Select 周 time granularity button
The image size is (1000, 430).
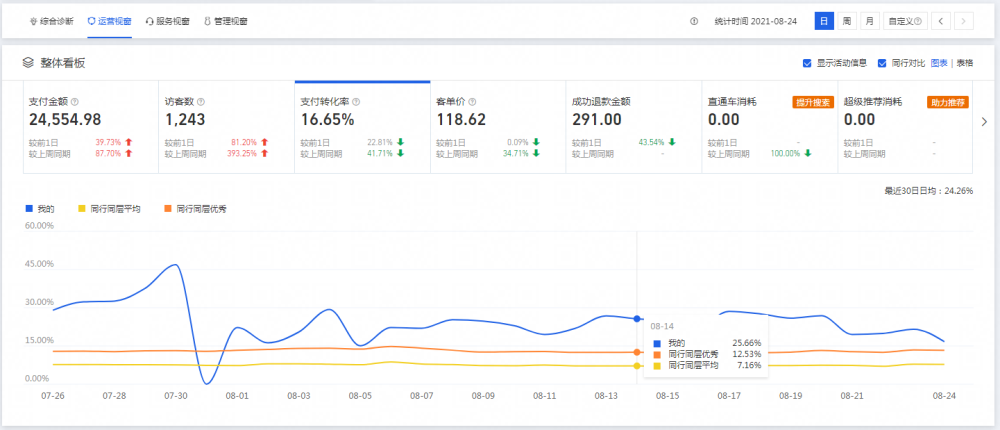coord(846,21)
